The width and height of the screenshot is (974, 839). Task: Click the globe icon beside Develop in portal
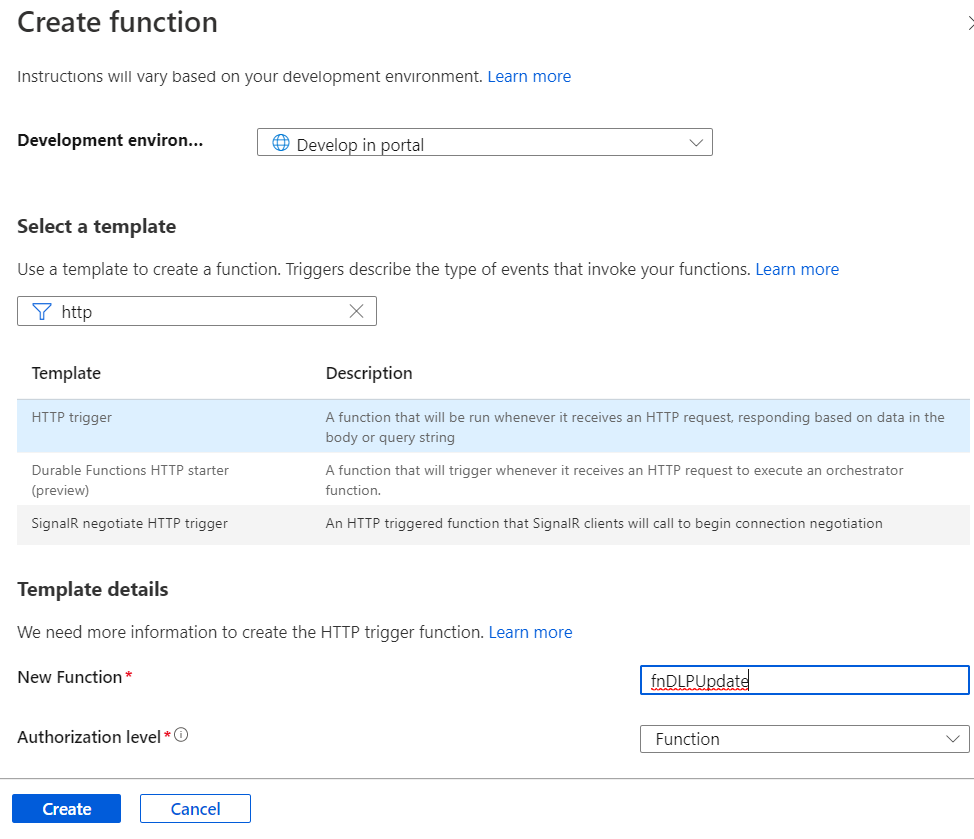[281, 143]
